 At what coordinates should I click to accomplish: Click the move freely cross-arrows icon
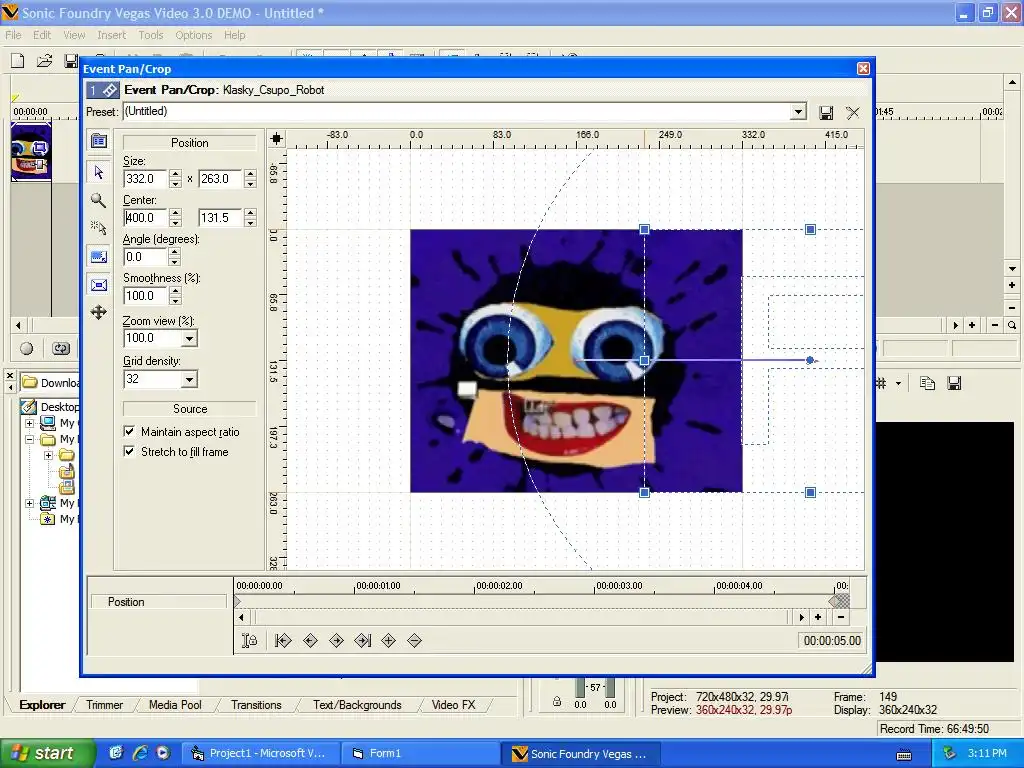click(99, 312)
